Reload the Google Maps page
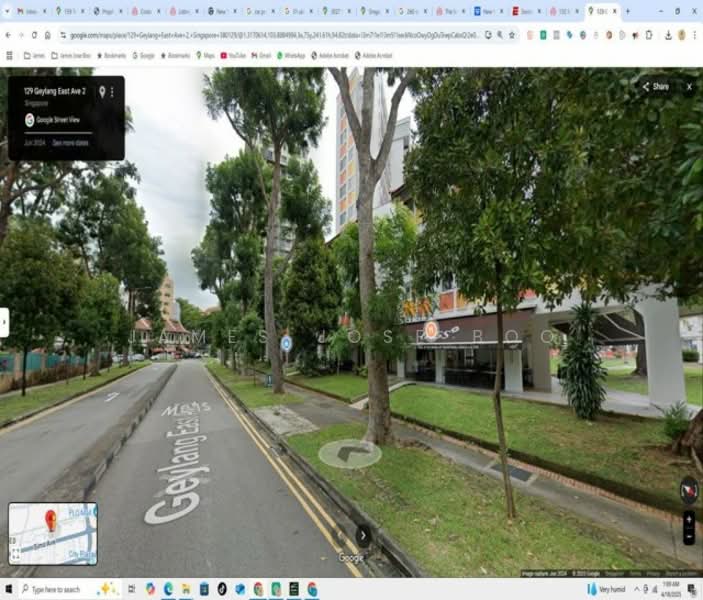Viewport: 703px width, 600px height. click(34, 35)
